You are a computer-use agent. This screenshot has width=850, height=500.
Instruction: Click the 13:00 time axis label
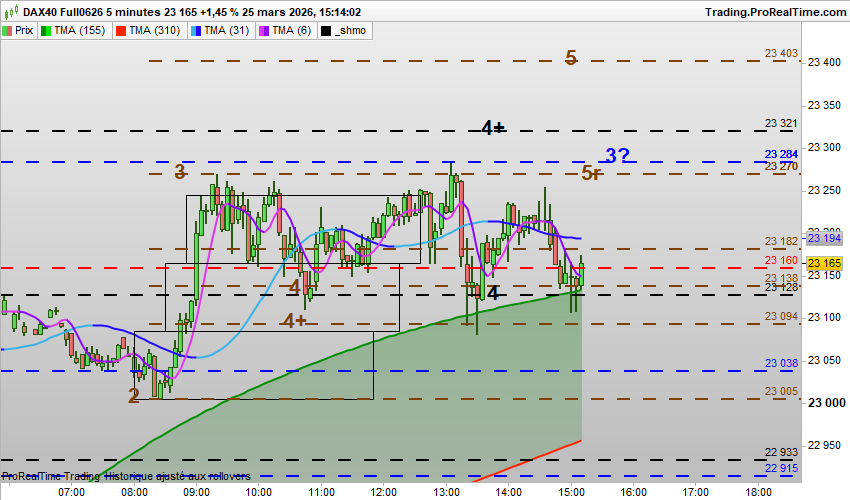(446, 492)
